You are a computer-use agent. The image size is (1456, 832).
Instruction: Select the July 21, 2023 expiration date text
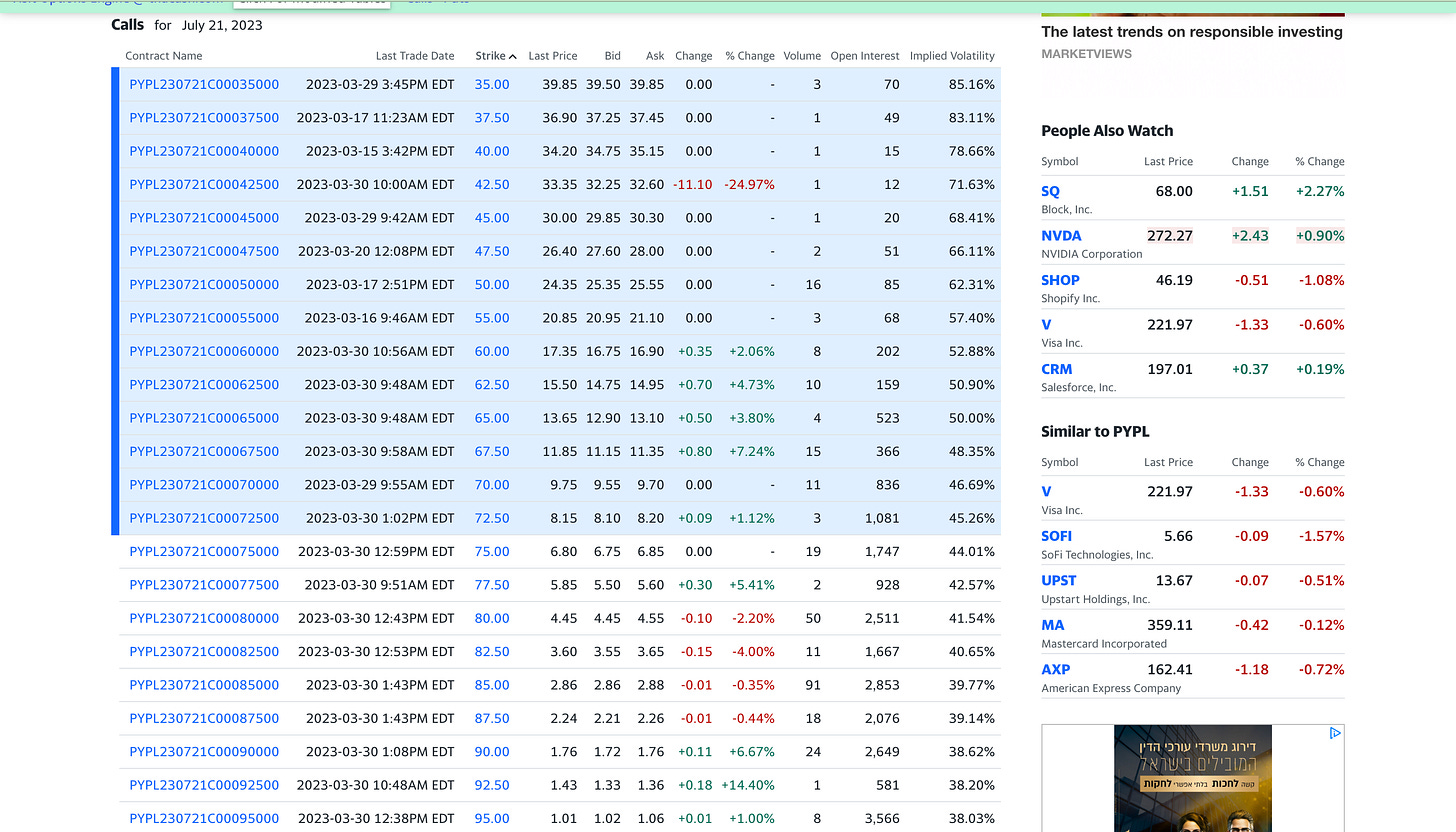coord(222,25)
